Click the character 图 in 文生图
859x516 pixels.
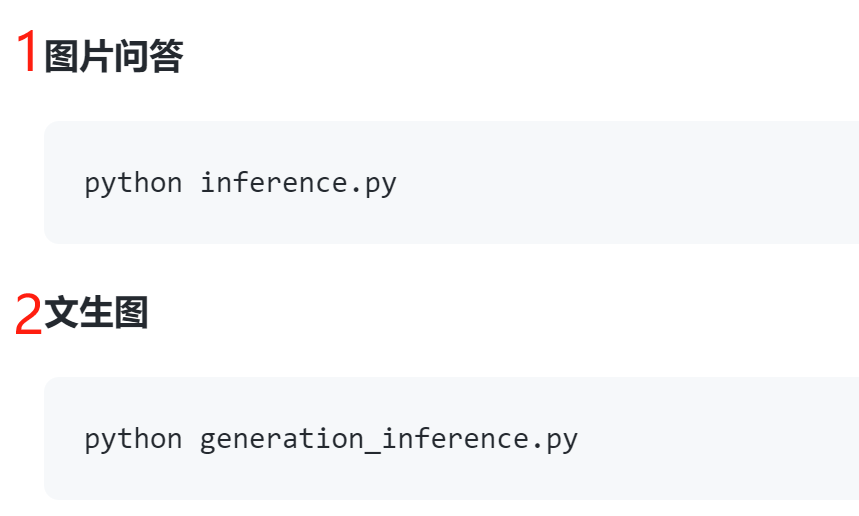click(x=131, y=312)
